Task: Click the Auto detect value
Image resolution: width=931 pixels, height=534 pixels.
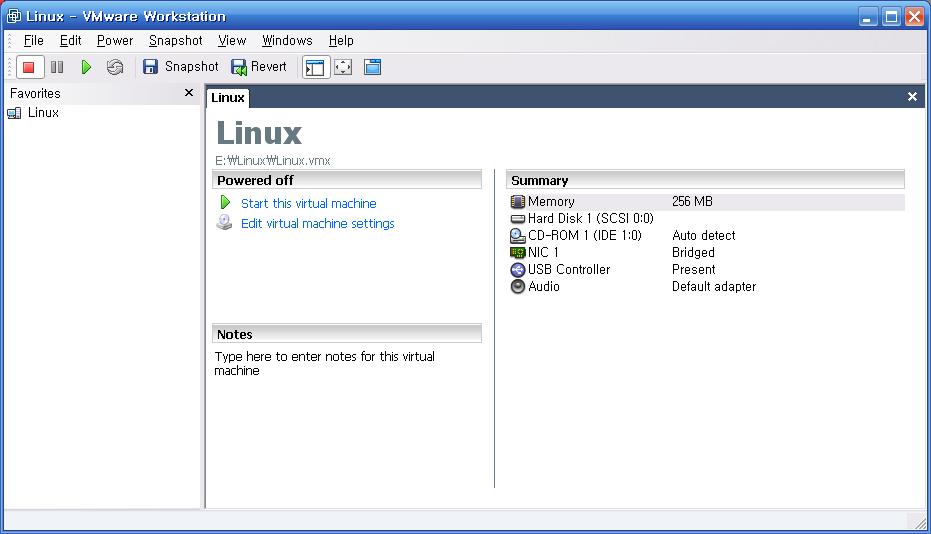Action: pos(704,235)
